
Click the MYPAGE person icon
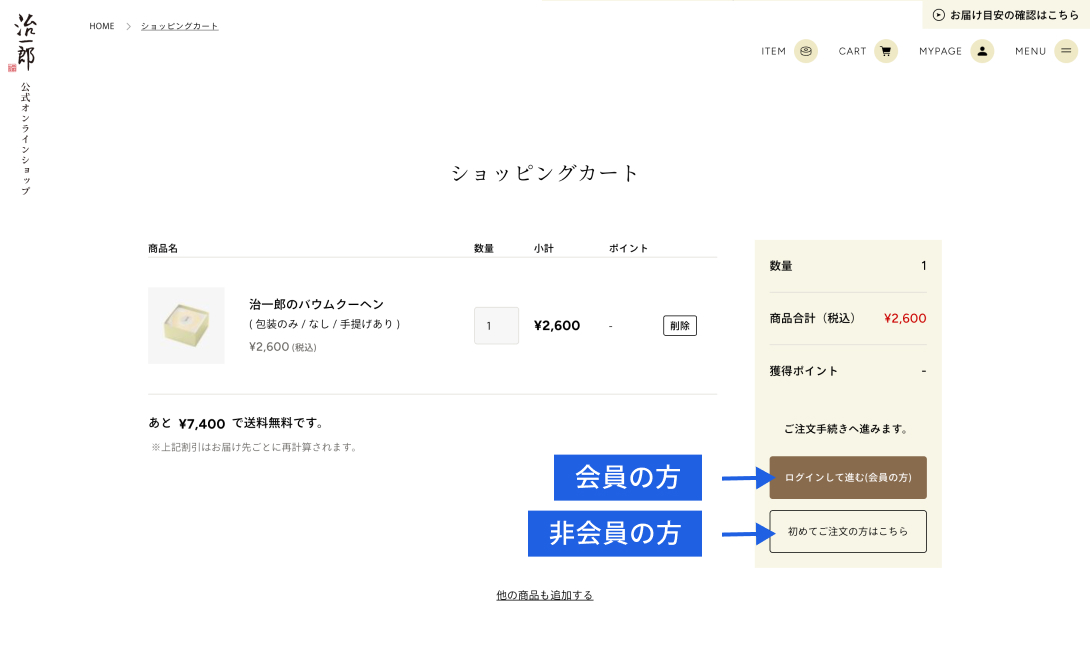click(981, 51)
